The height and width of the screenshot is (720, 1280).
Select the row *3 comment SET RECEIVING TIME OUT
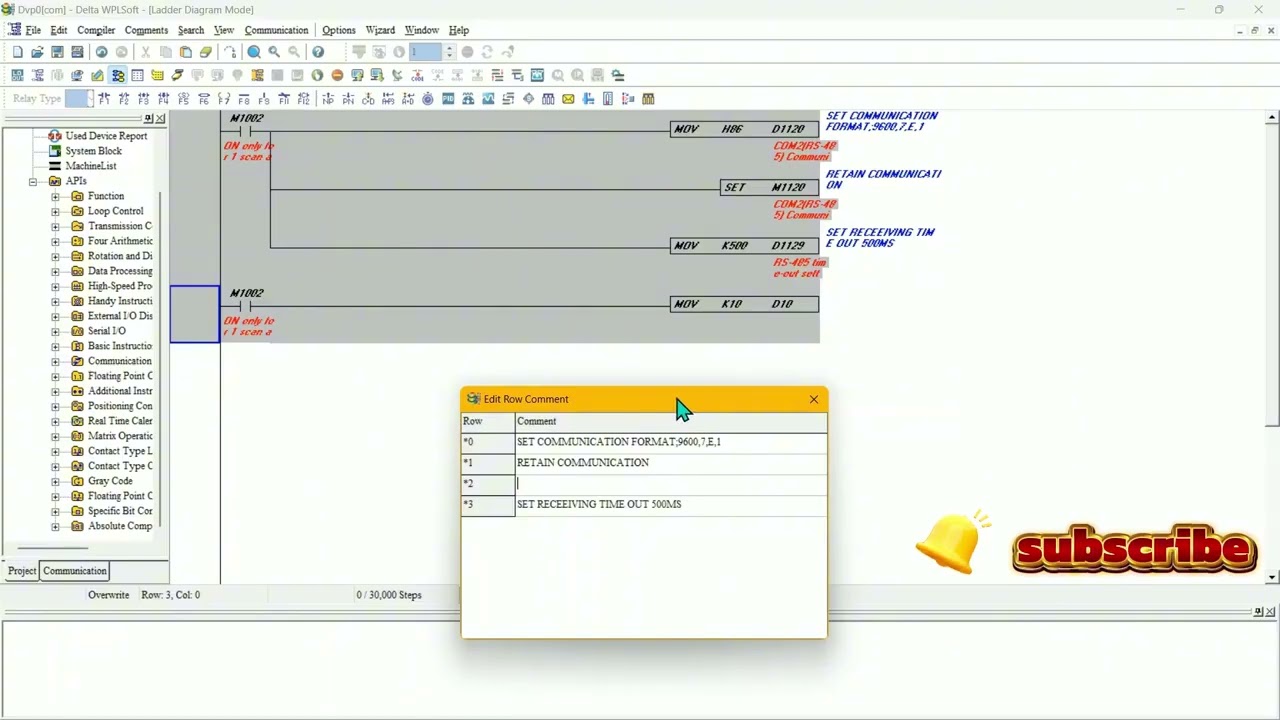671,505
